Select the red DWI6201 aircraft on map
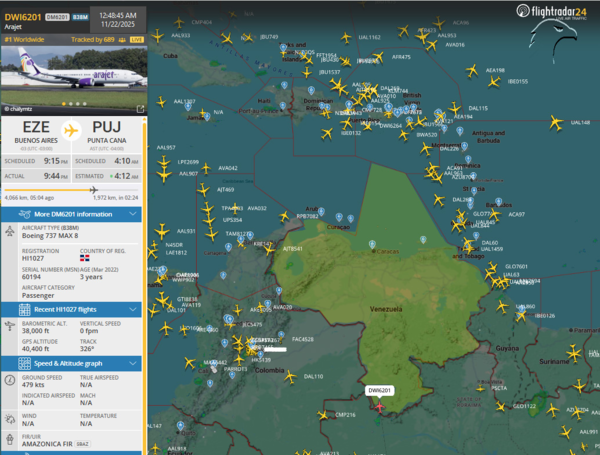The image size is (600, 455). tap(379, 407)
